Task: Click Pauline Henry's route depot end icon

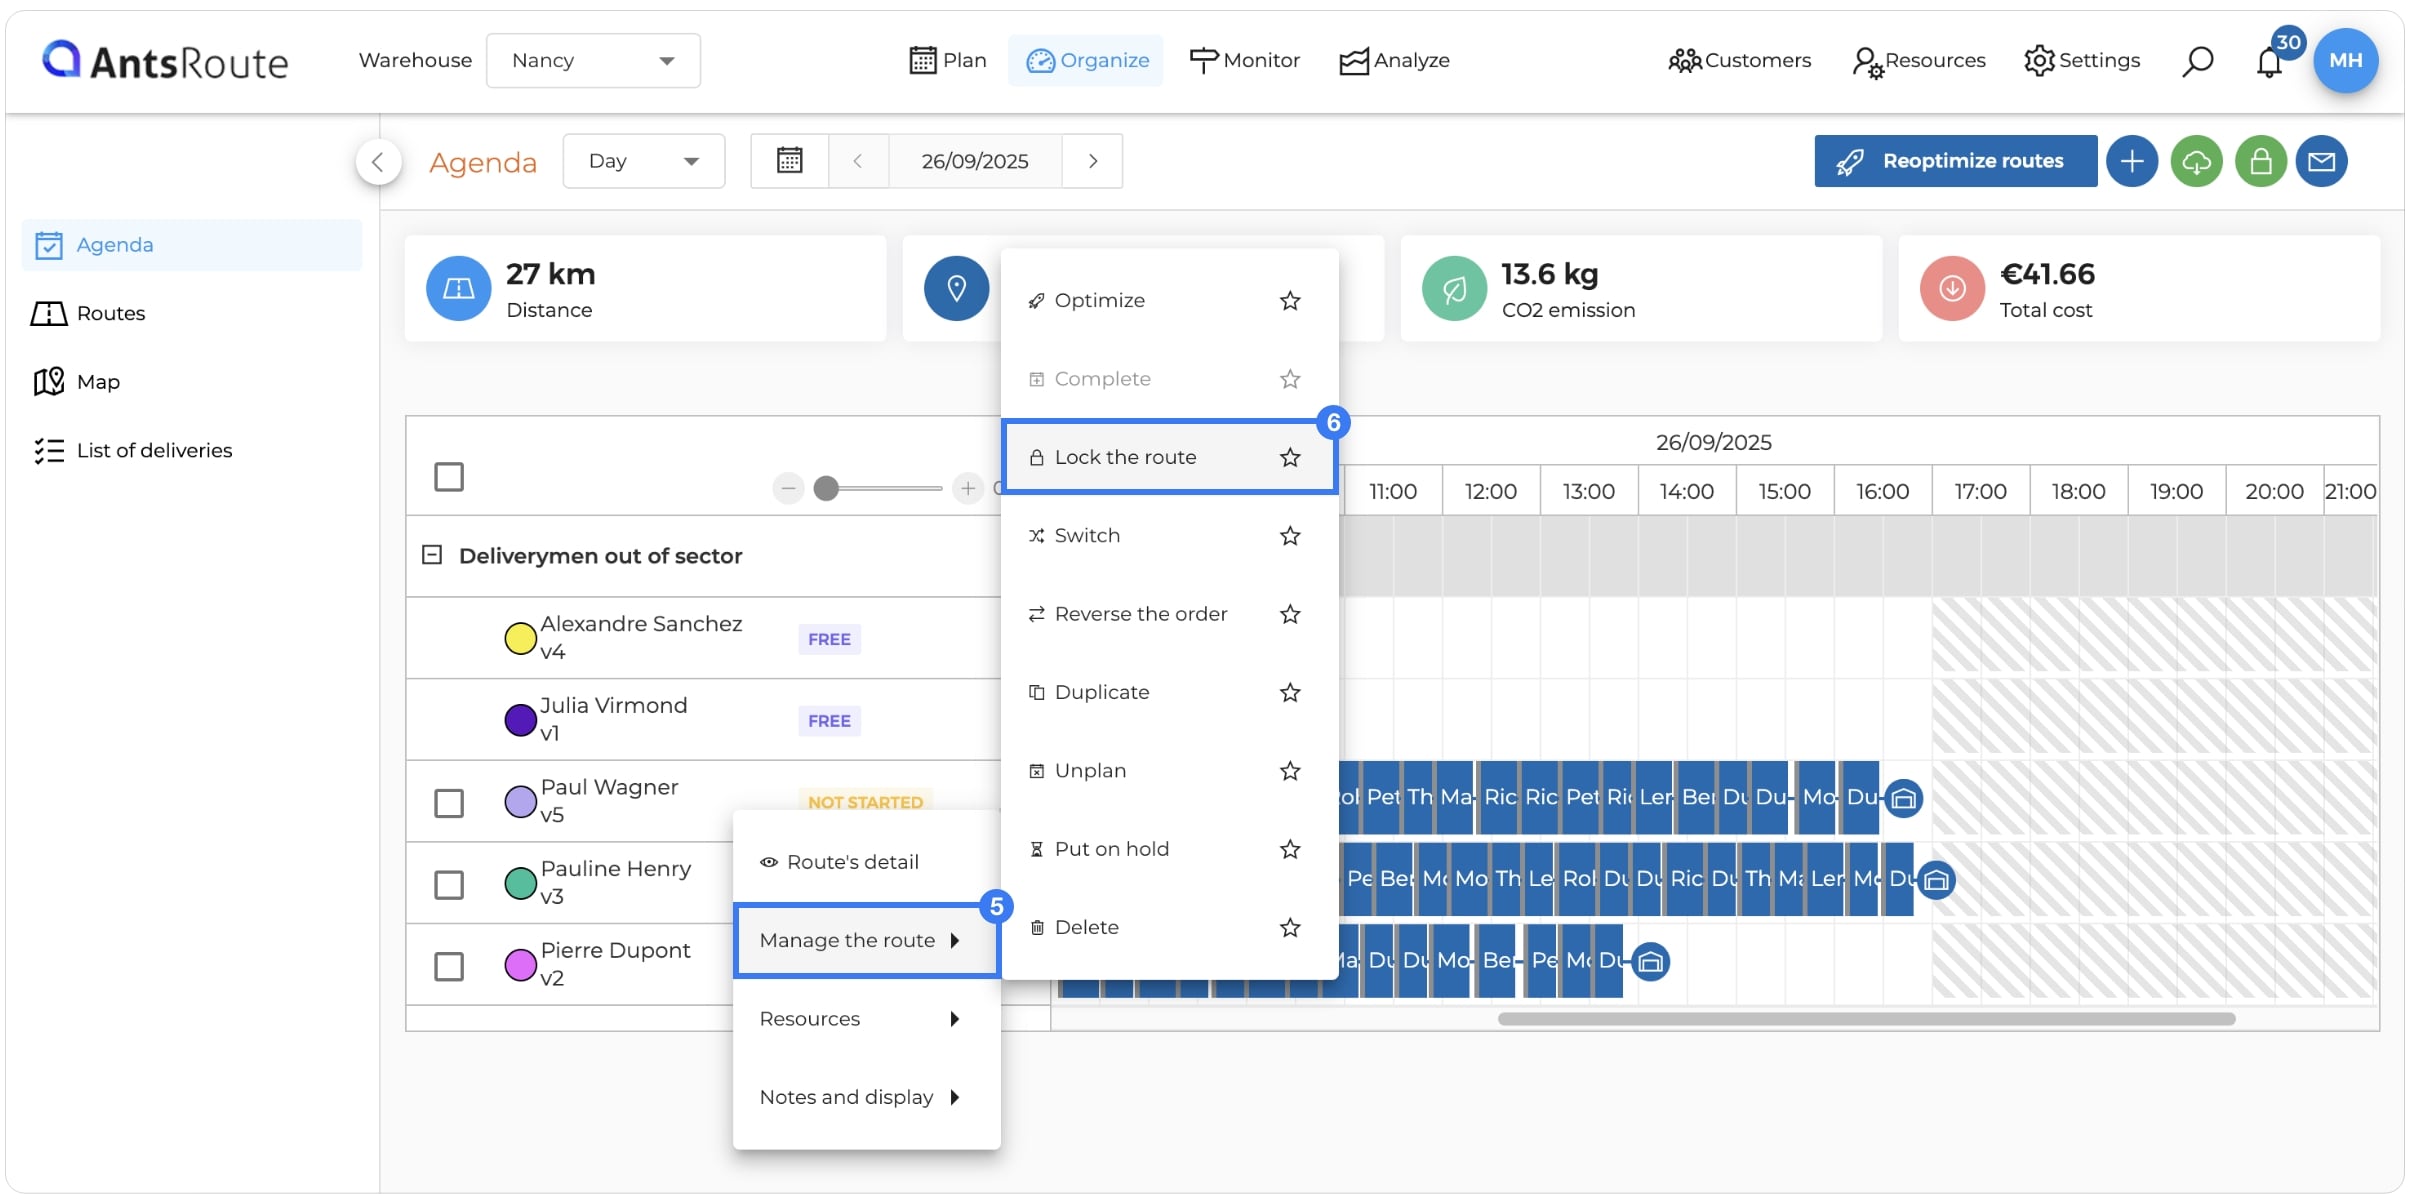Action: coord(1936,880)
